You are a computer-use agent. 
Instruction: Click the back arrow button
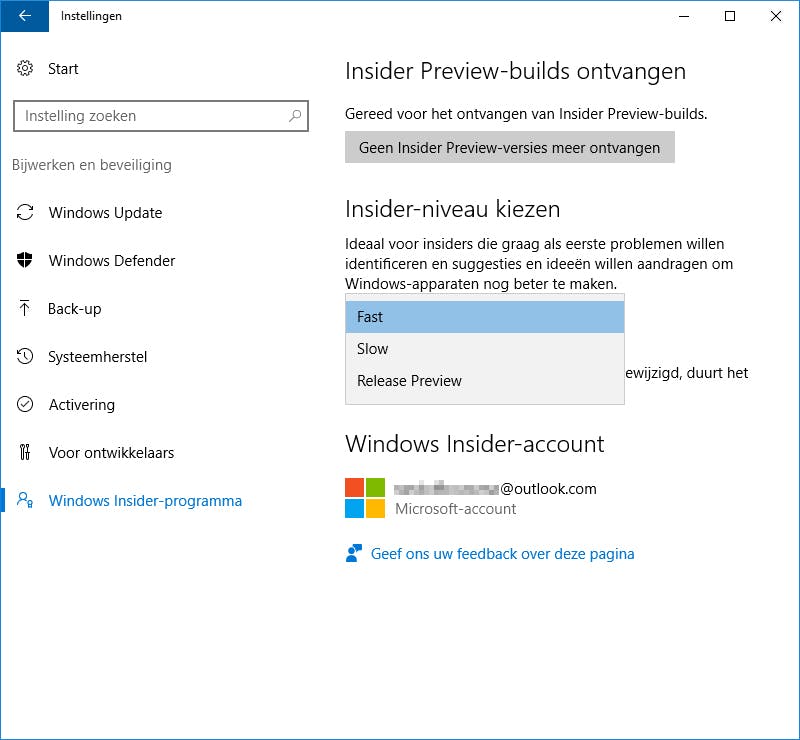click(24, 16)
